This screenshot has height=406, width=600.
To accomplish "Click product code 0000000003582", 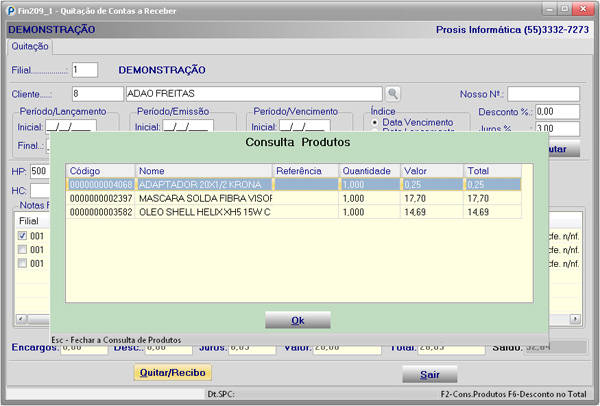I will (x=101, y=212).
